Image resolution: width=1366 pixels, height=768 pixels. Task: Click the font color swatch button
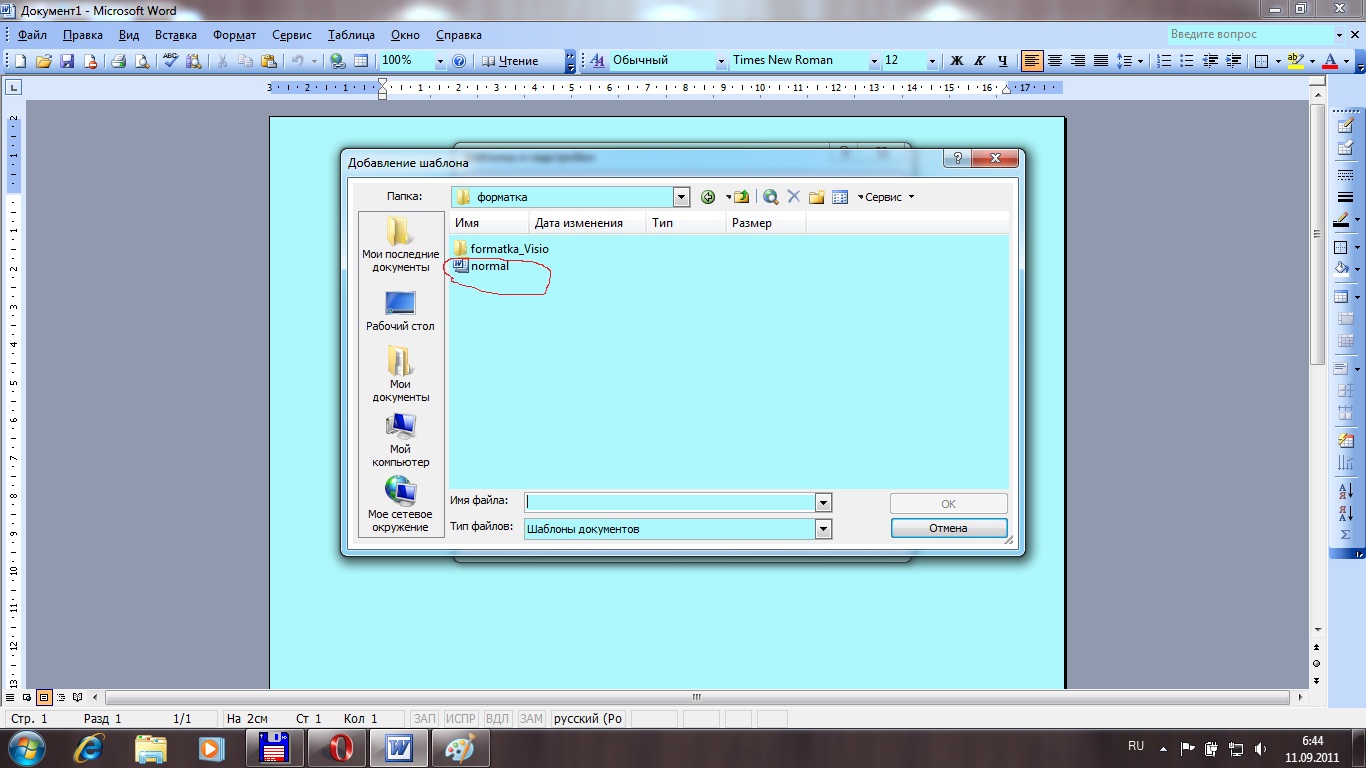(1329, 61)
